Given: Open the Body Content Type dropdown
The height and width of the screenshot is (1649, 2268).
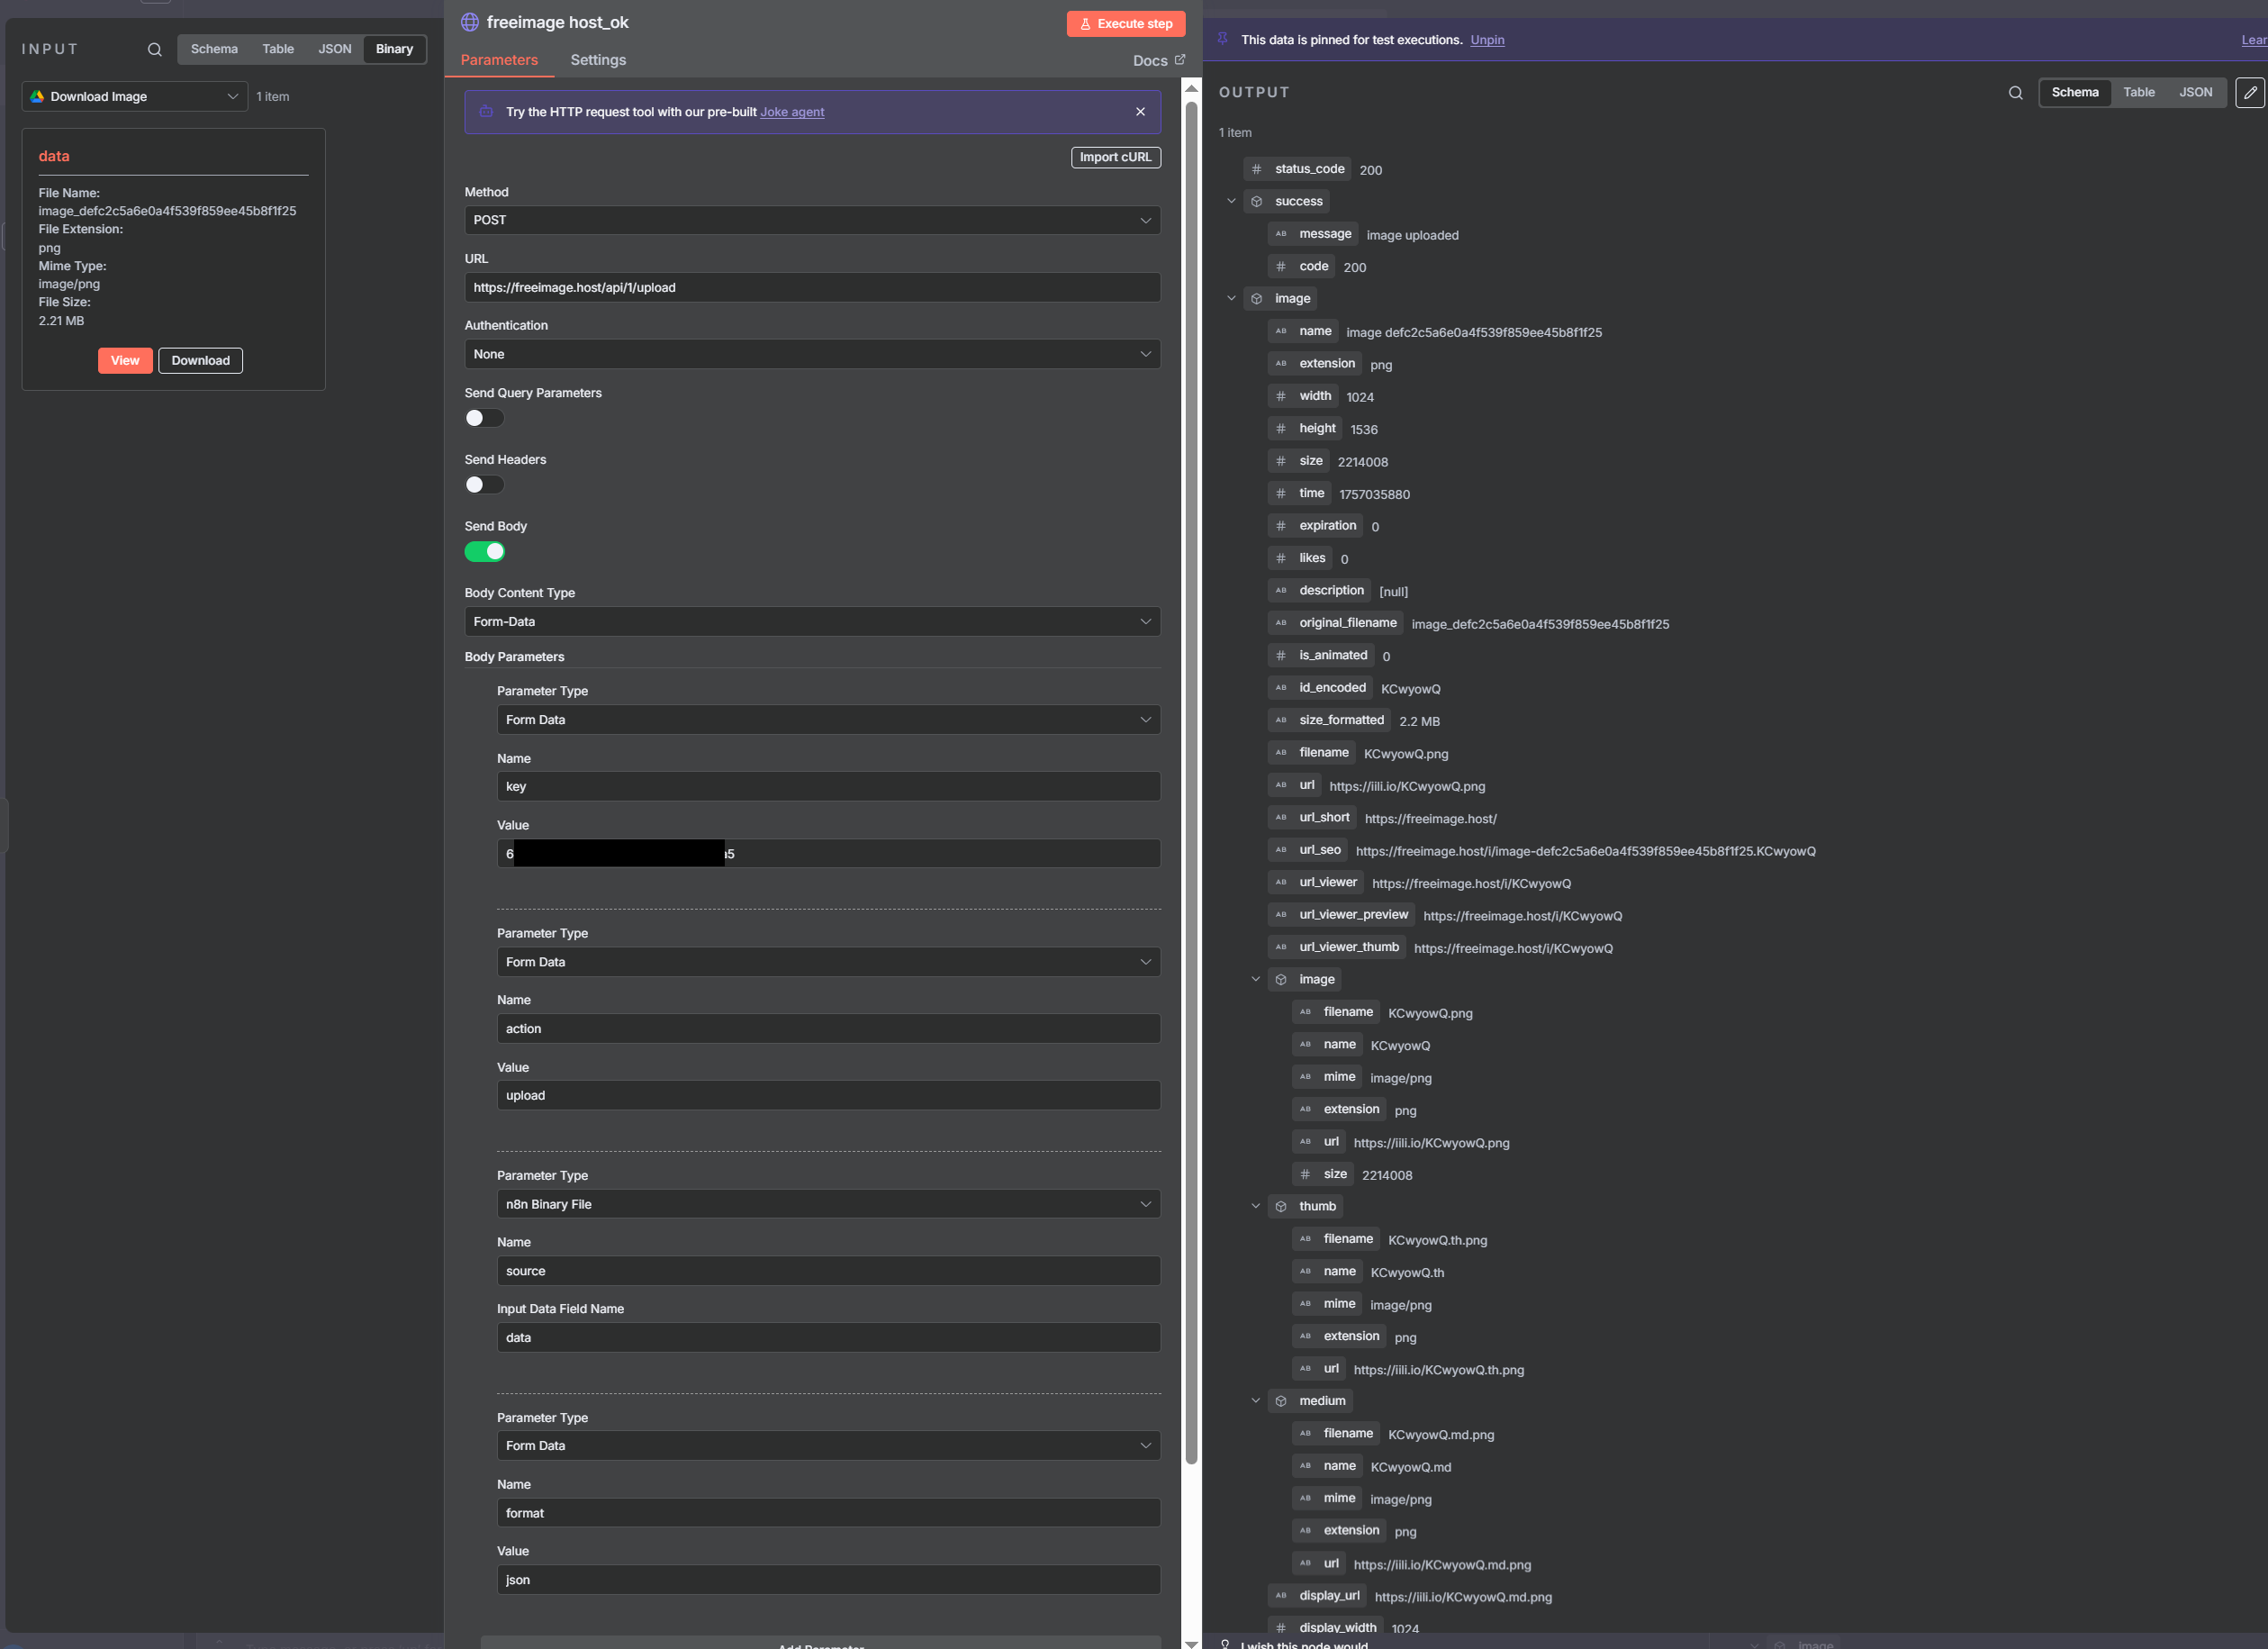Looking at the screenshot, I should 811,622.
